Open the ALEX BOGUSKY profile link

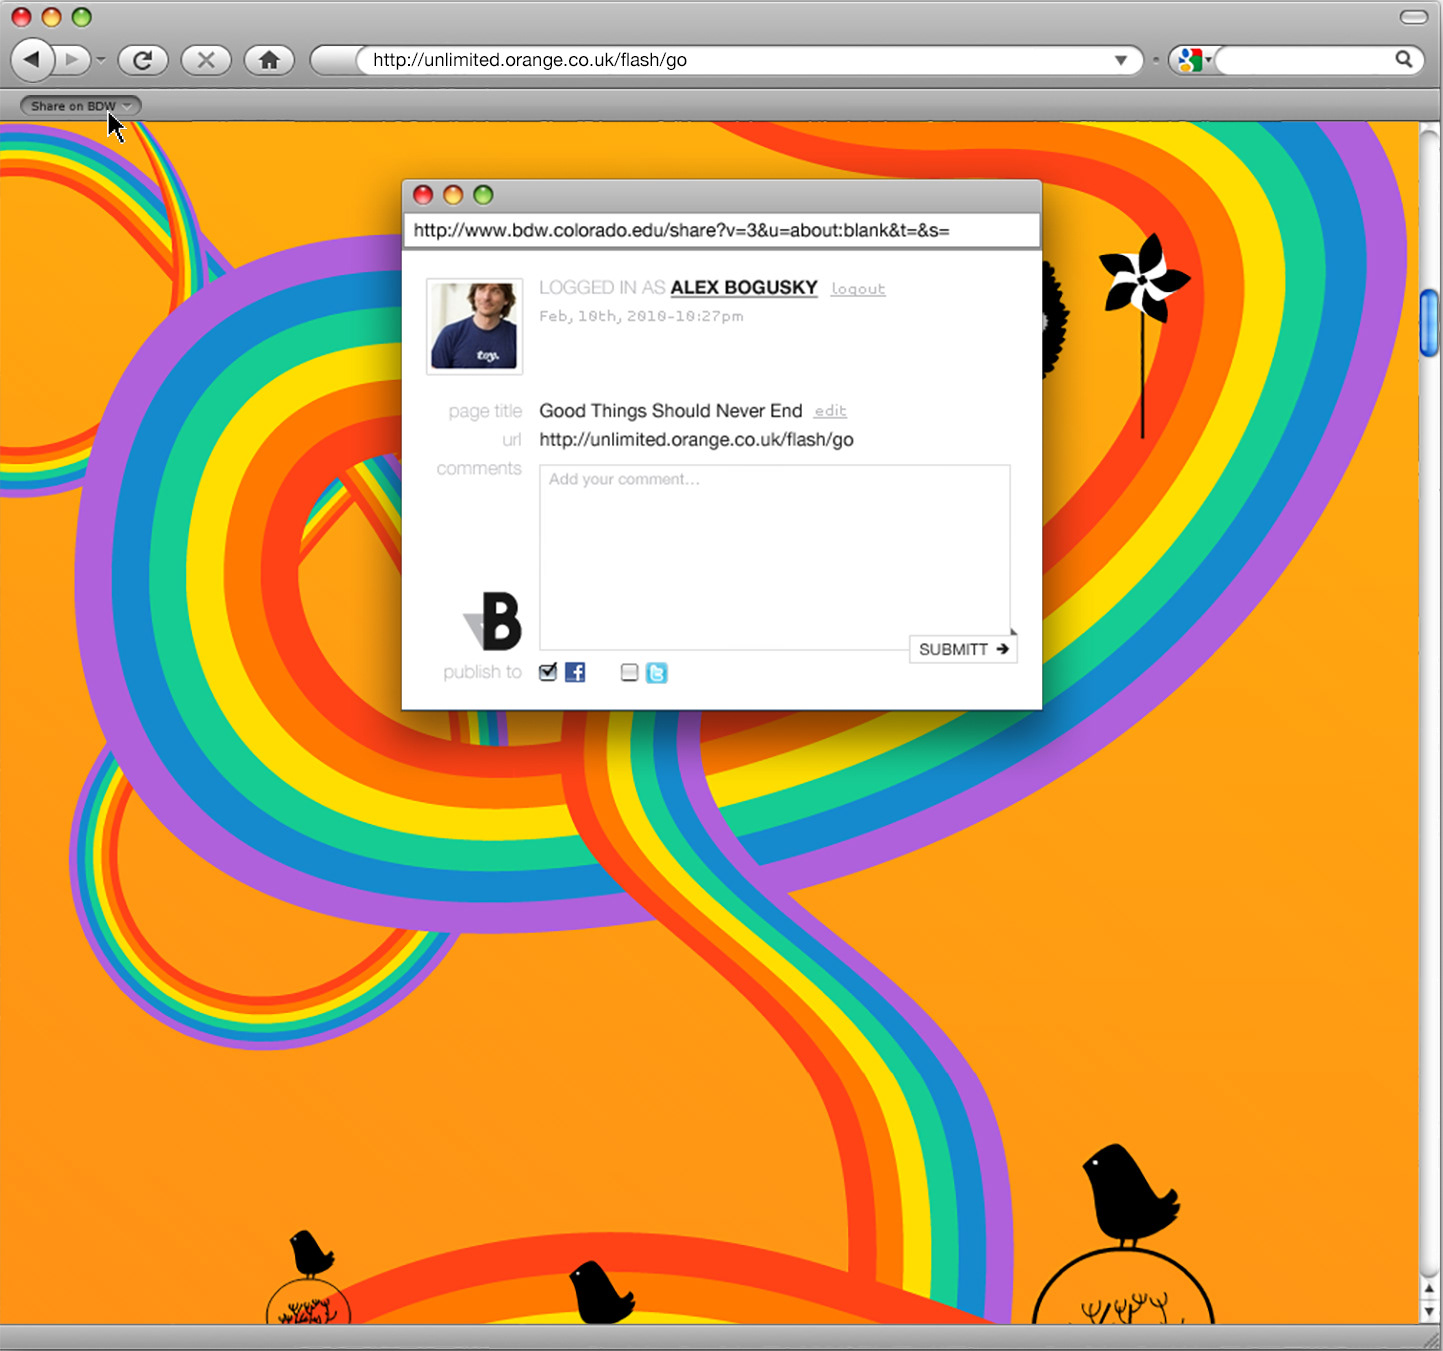point(744,287)
